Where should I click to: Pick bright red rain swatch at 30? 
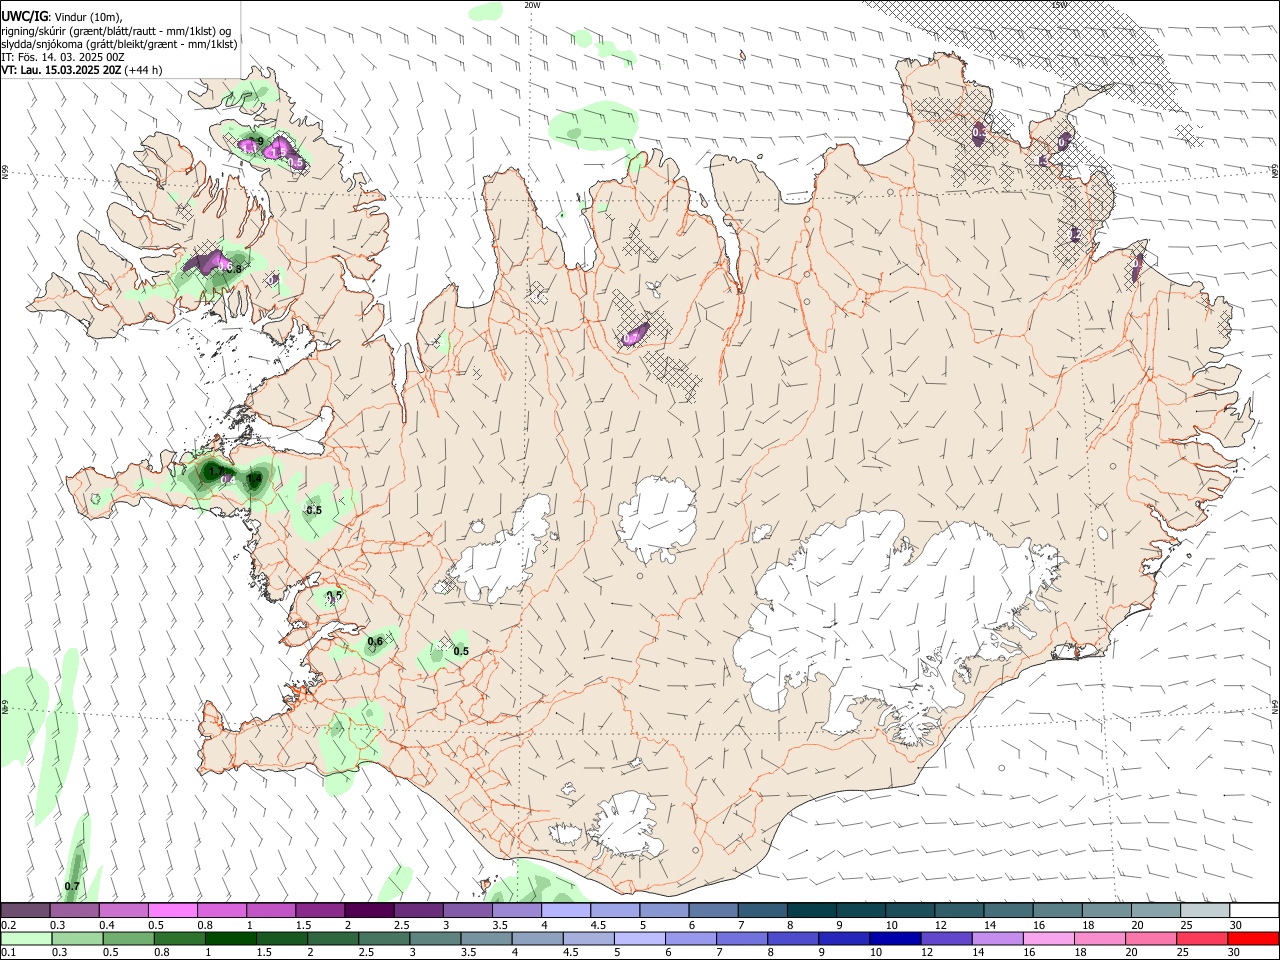1253,939
